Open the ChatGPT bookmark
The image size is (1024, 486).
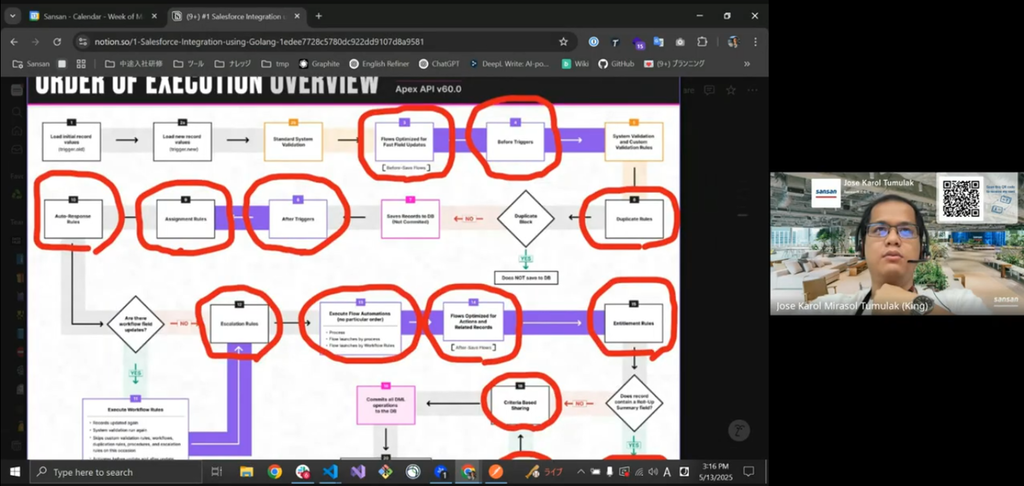click(x=439, y=63)
